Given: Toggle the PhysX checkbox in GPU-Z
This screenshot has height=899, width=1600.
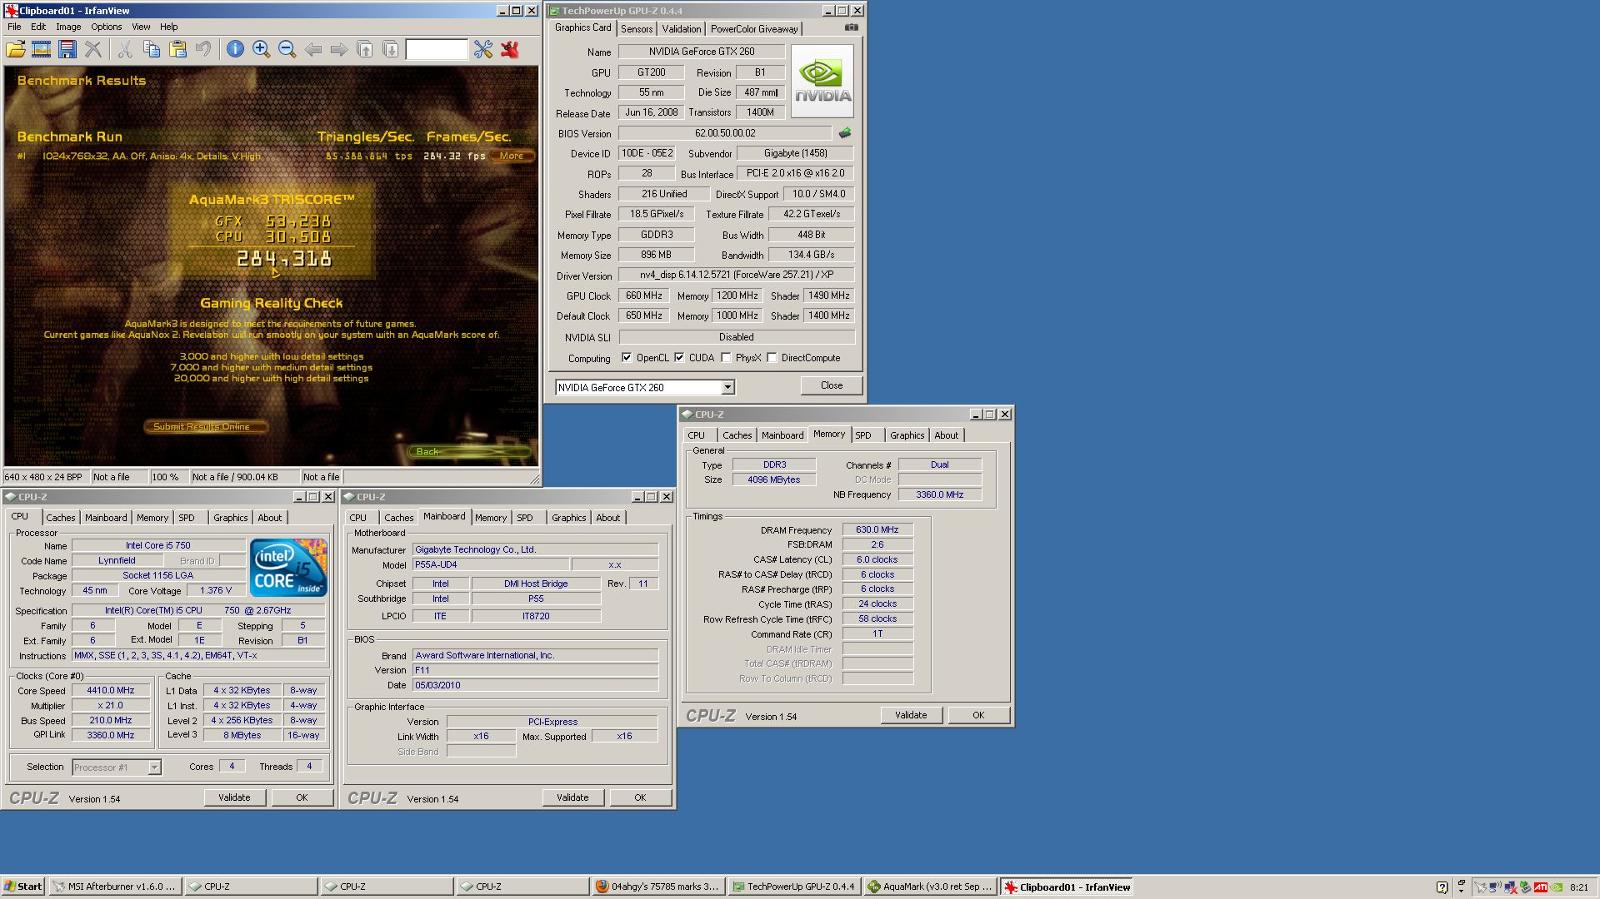Looking at the screenshot, I should pos(726,358).
